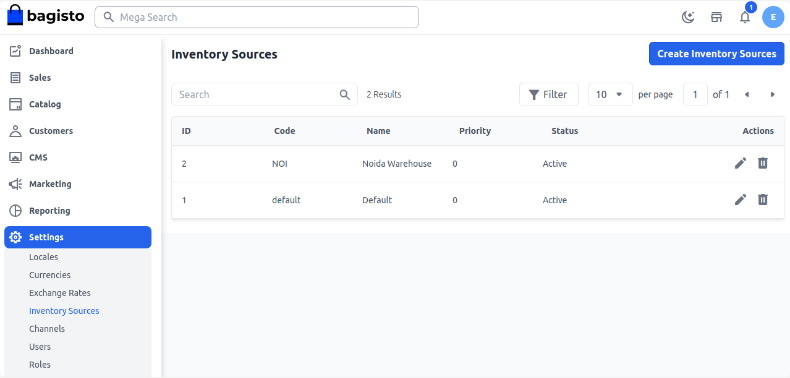
Task: Click the Catalog icon
Action: [x=16, y=104]
